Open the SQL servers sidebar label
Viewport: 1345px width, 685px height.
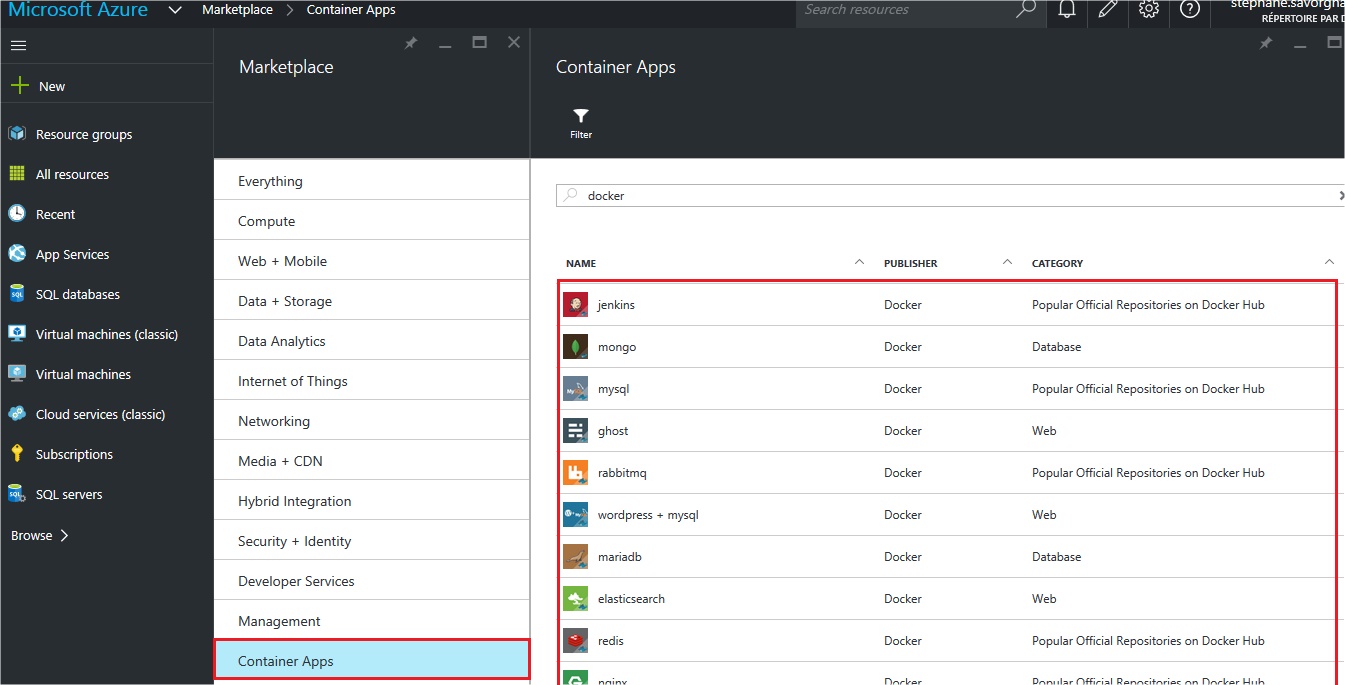tap(69, 494)
